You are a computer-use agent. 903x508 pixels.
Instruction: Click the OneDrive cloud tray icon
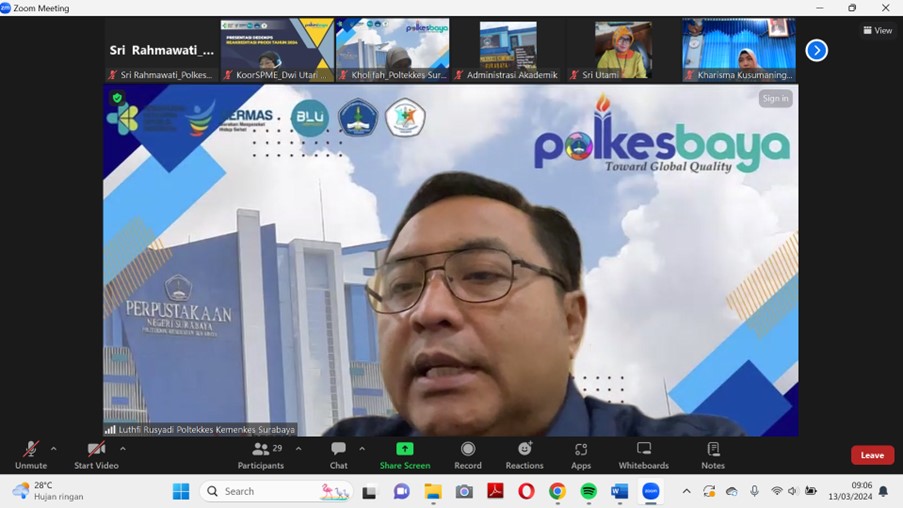point(731,491)
